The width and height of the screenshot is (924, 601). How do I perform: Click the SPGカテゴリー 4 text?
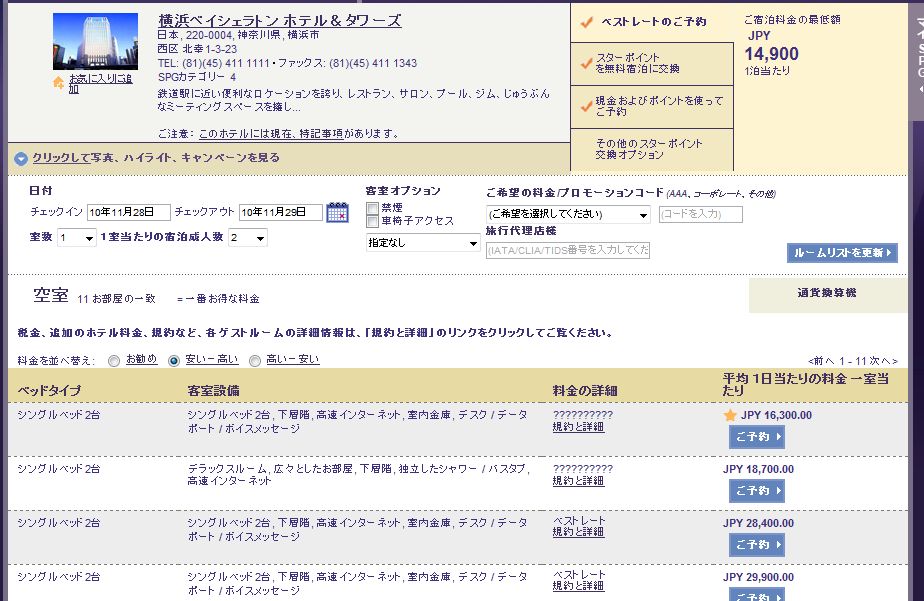click(197, 77)
